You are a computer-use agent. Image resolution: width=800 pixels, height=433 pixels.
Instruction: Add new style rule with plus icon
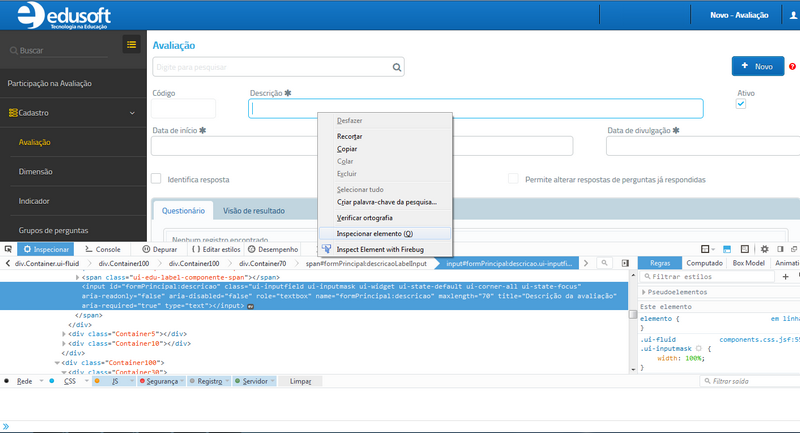pyautogui.click(x=786, y=276)
